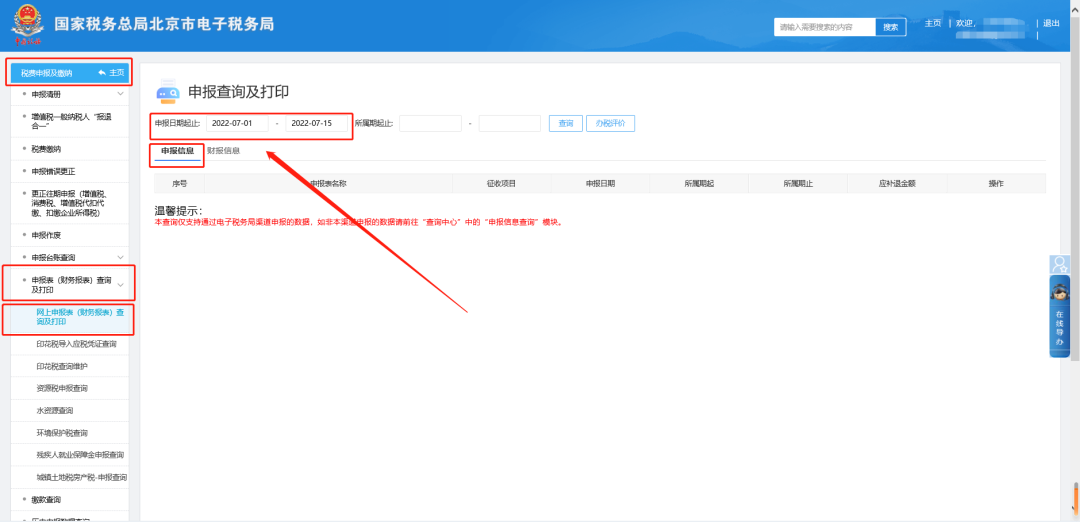Click the 所属期 start date field
The image size is (1080, 522).
click(430, 123)
